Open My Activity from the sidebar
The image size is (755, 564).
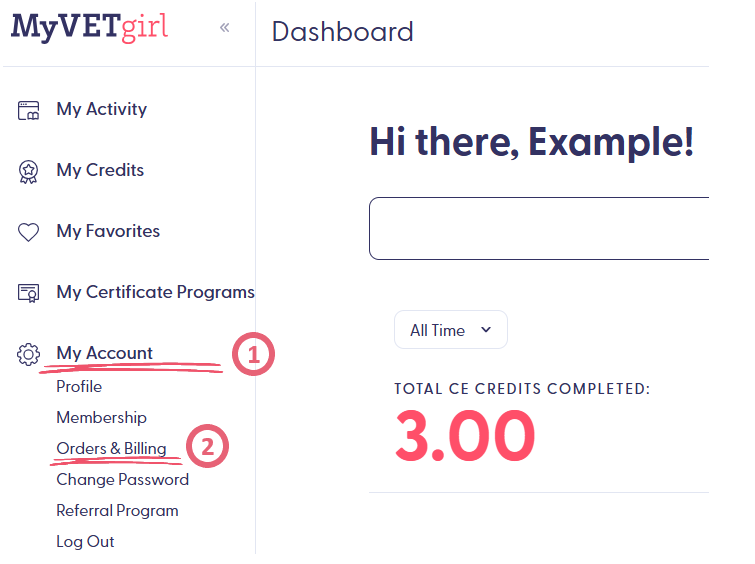[x=101, y=110]
